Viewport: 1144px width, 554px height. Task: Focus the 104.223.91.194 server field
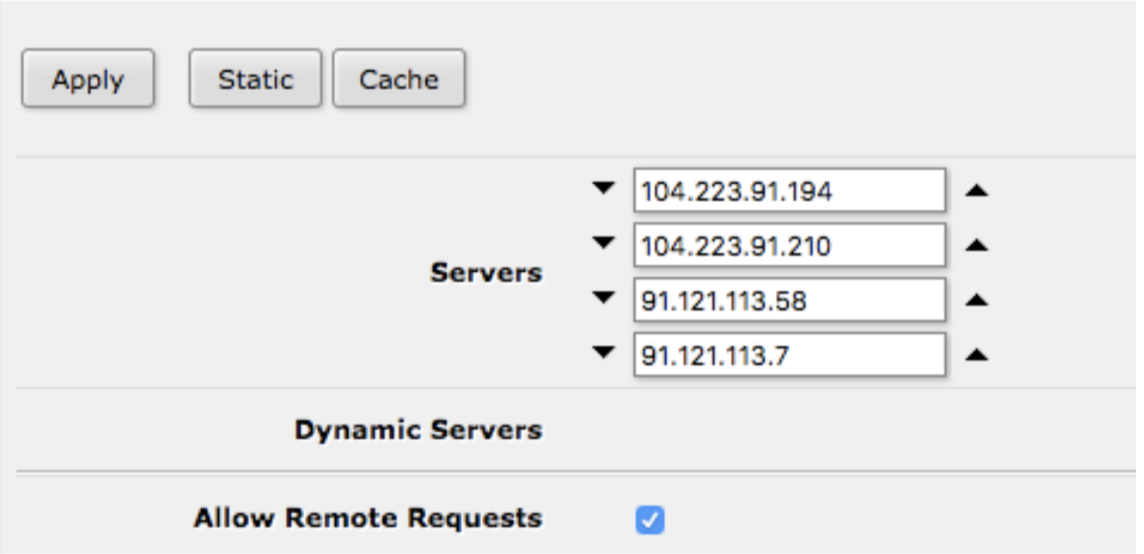pyautogui.click(x=790, y=191)
